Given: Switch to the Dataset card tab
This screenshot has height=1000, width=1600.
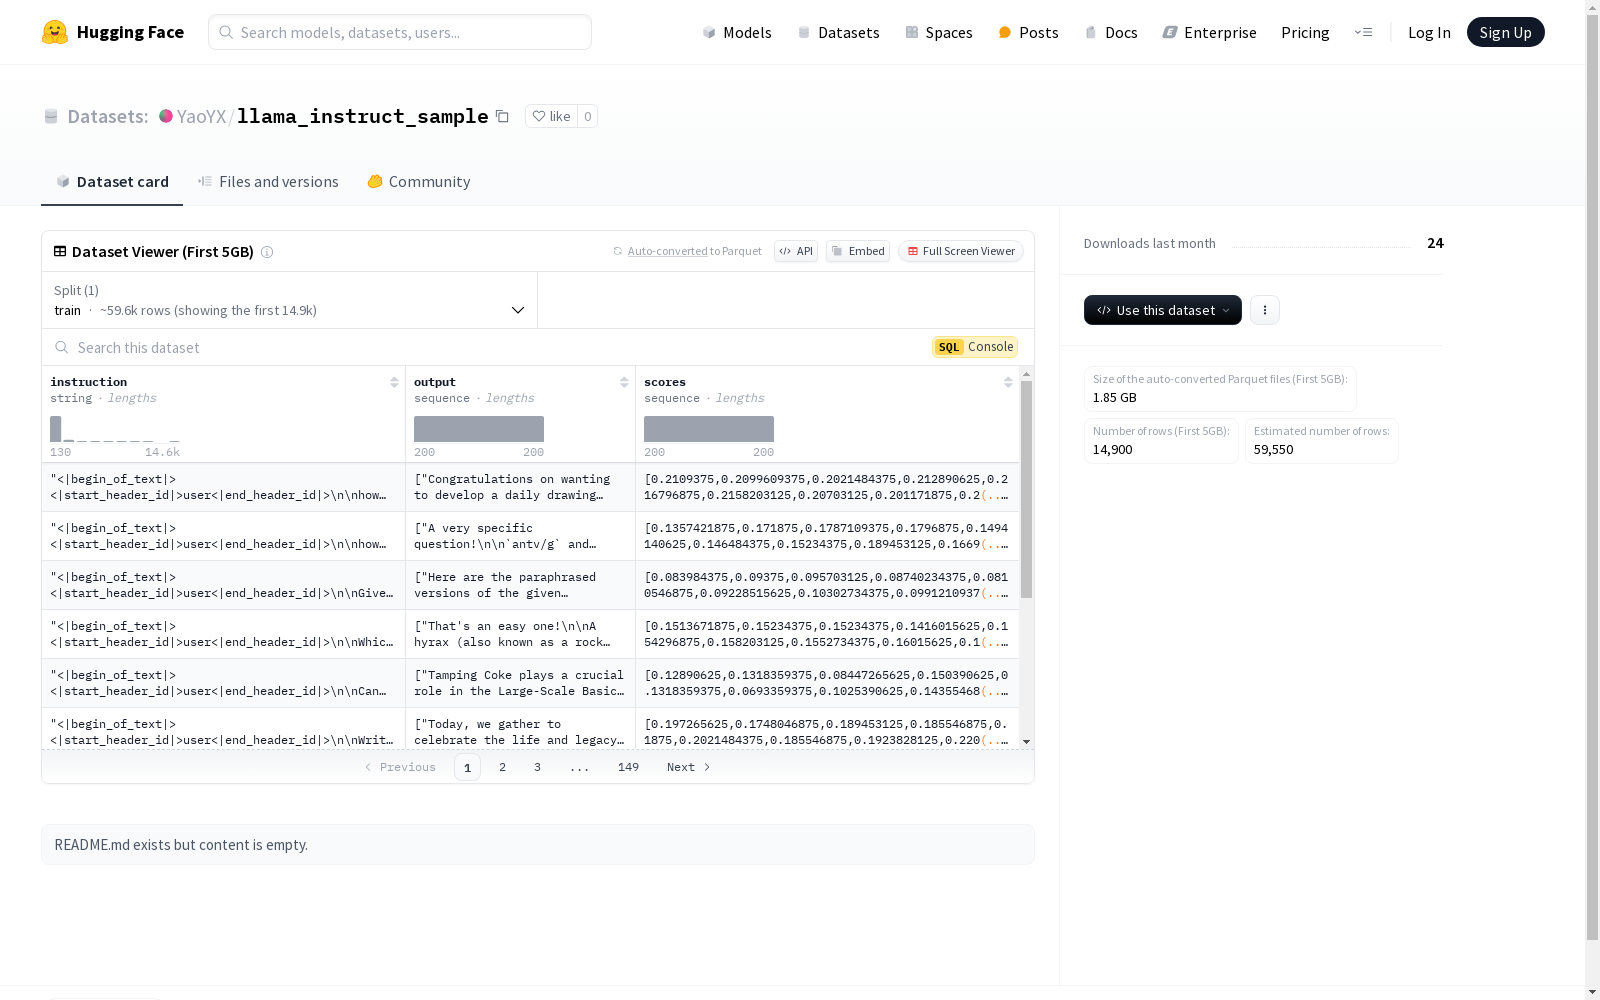Looking at the screenshot, I should point(112,181).
